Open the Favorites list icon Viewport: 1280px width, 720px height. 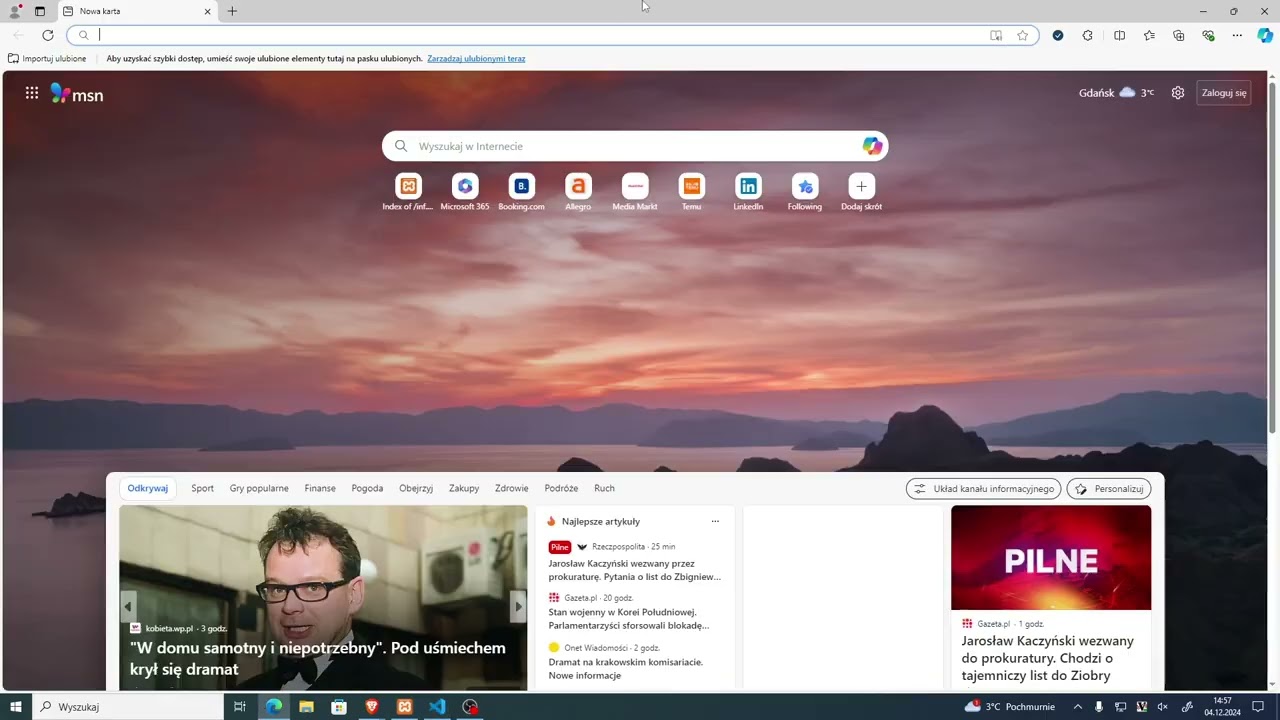[1149, 35]
